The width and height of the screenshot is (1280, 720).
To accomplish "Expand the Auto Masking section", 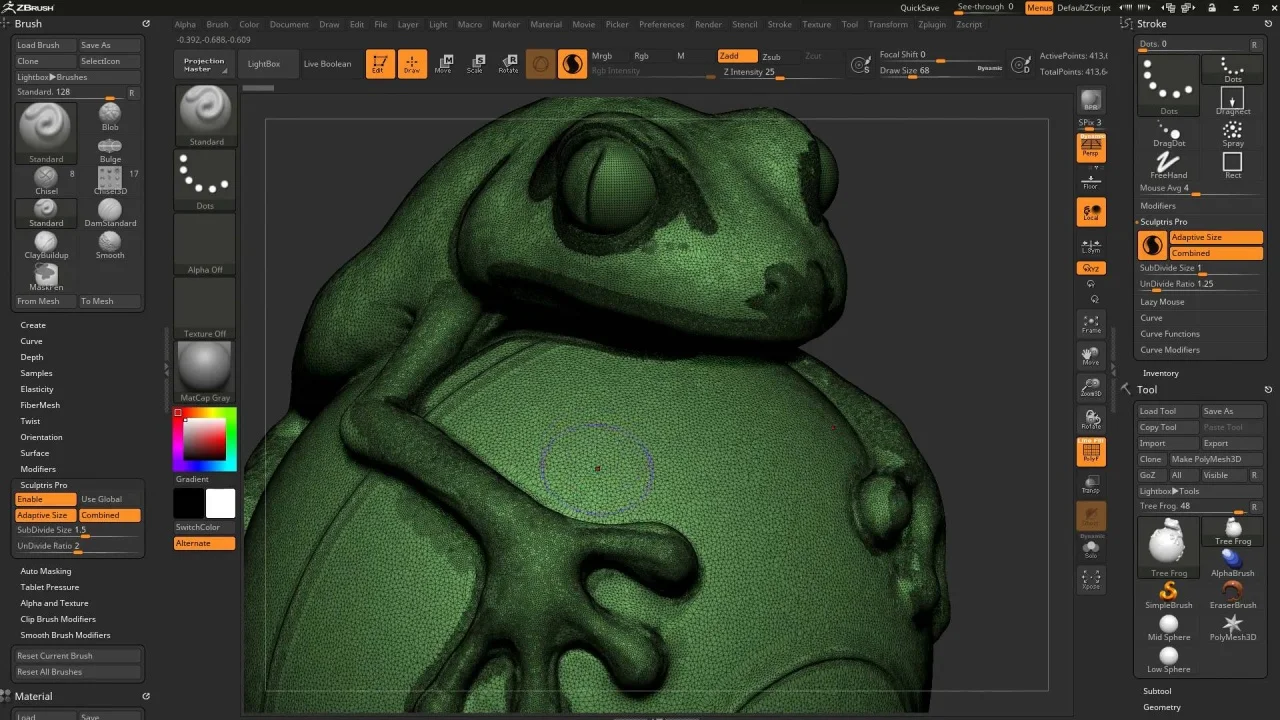I will (x=46, y=571).
